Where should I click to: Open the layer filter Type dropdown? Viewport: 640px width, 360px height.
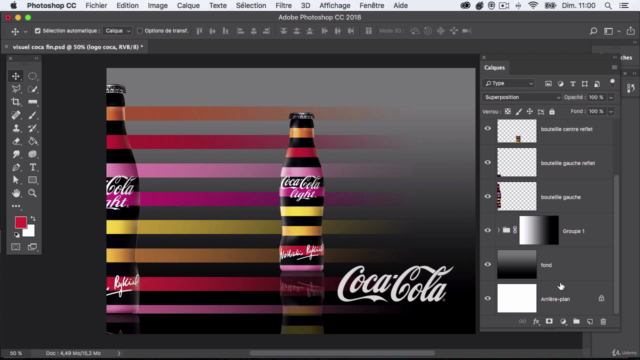(x=509, y=83)
